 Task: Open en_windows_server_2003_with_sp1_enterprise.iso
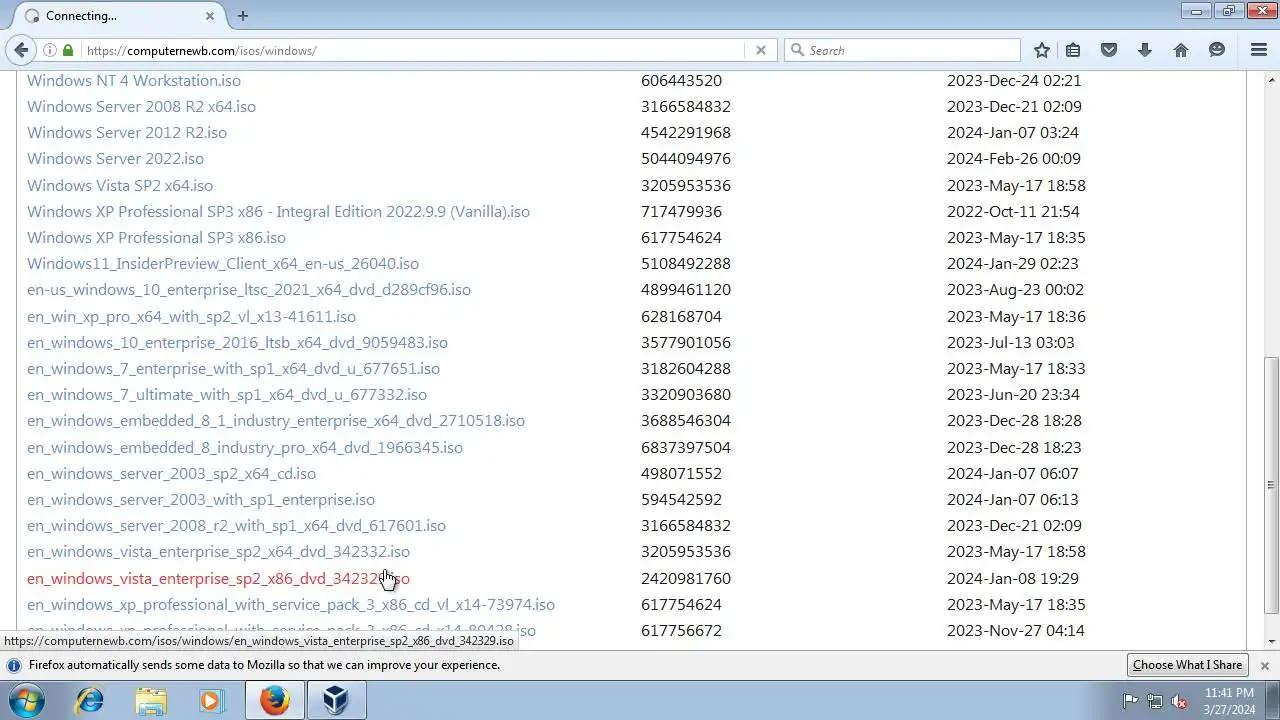click(x=201, y=499)
